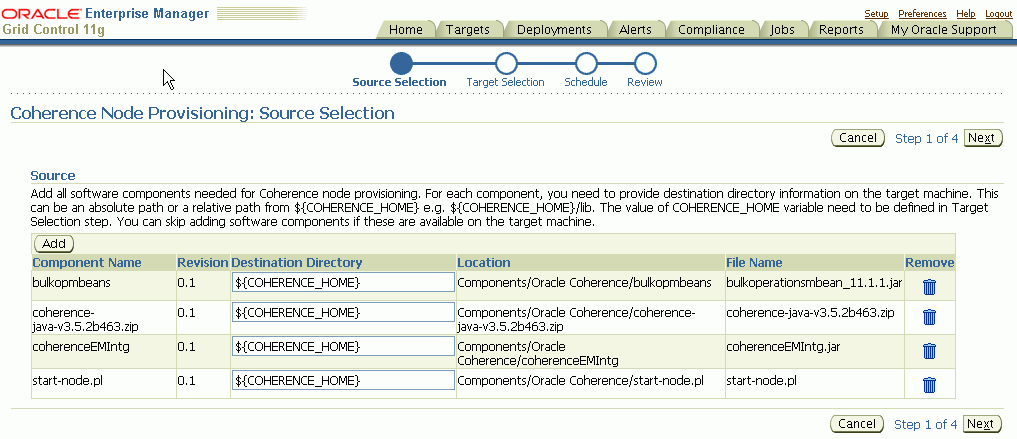Image resolution: width=1017 pixels, height=439 pixels.
Task: Click the Schedule step circle
Action: click(x=586, y=64)
